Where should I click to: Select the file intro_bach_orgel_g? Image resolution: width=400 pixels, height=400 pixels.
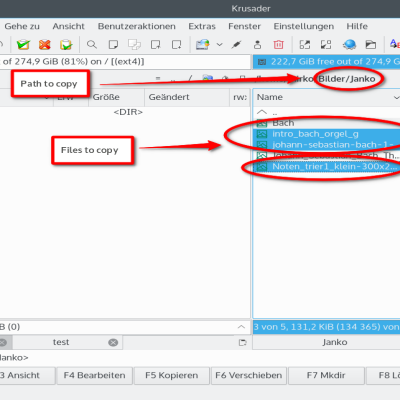327,134
